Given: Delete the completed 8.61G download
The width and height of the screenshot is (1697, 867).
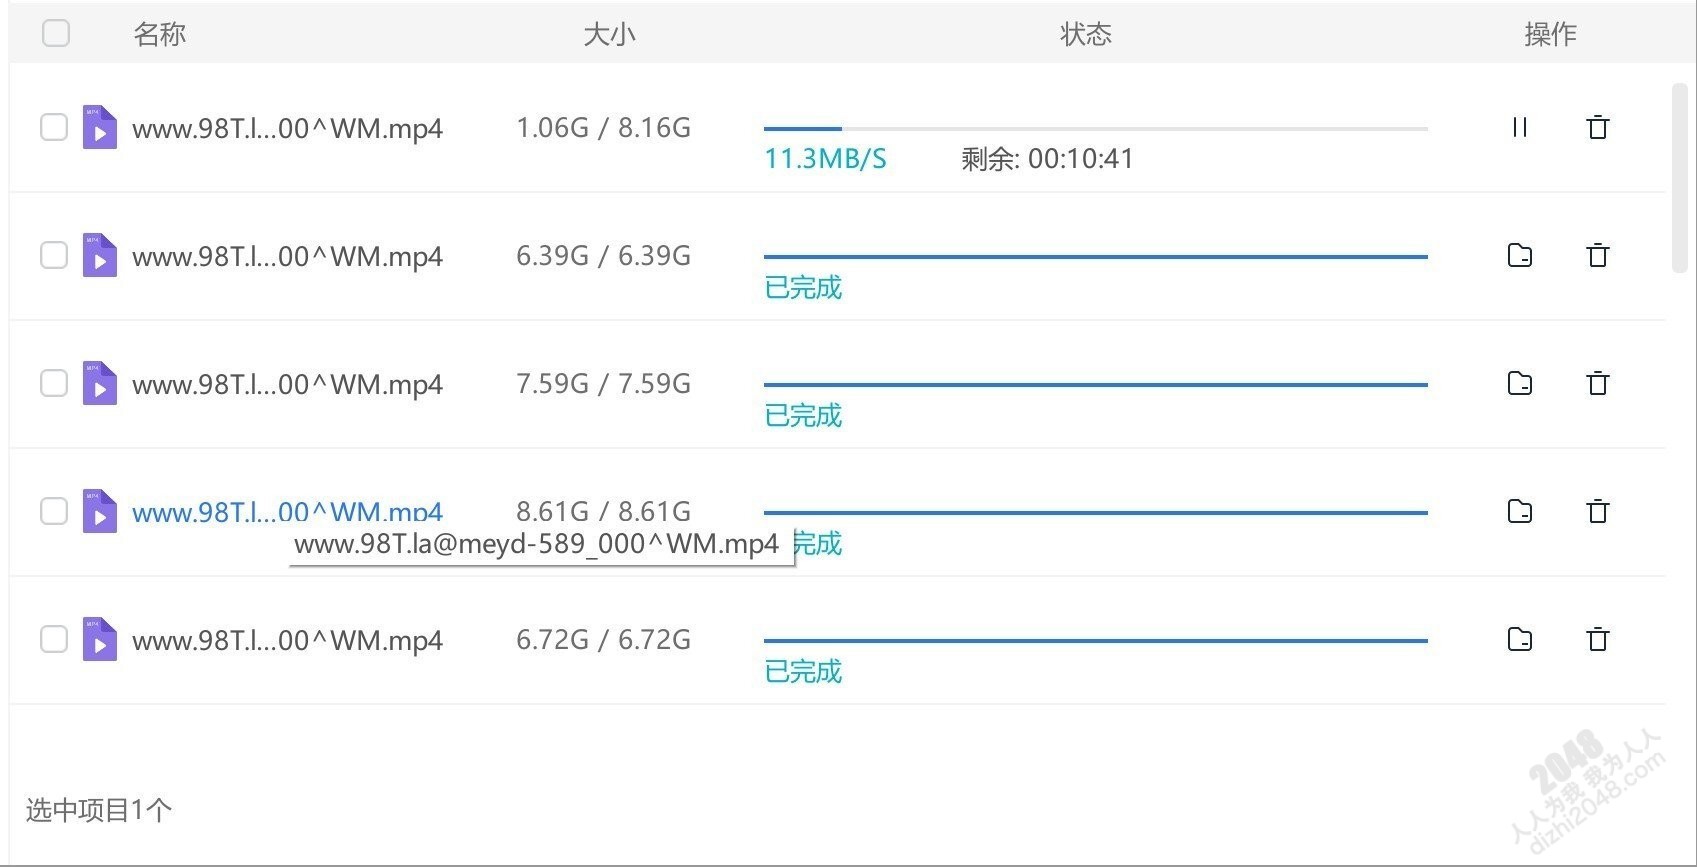Looking at the screenshot, I should 1597,511.
